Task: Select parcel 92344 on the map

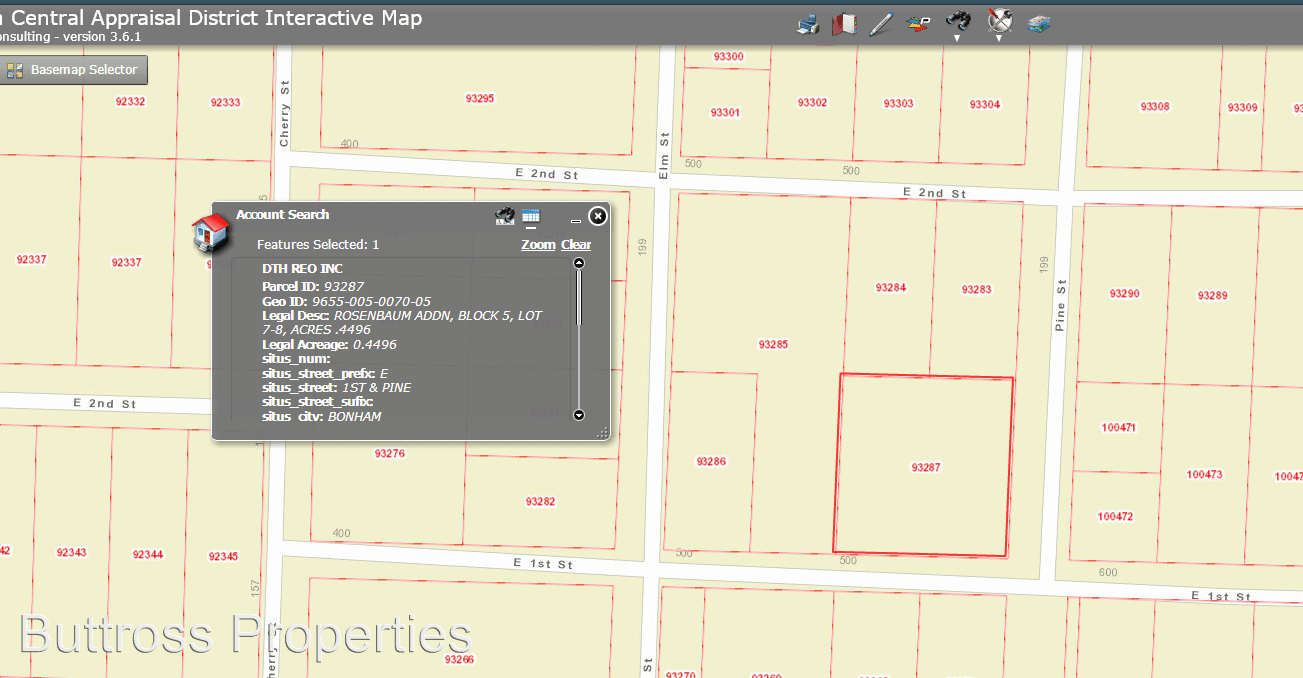Action: (x=147, y=554)
